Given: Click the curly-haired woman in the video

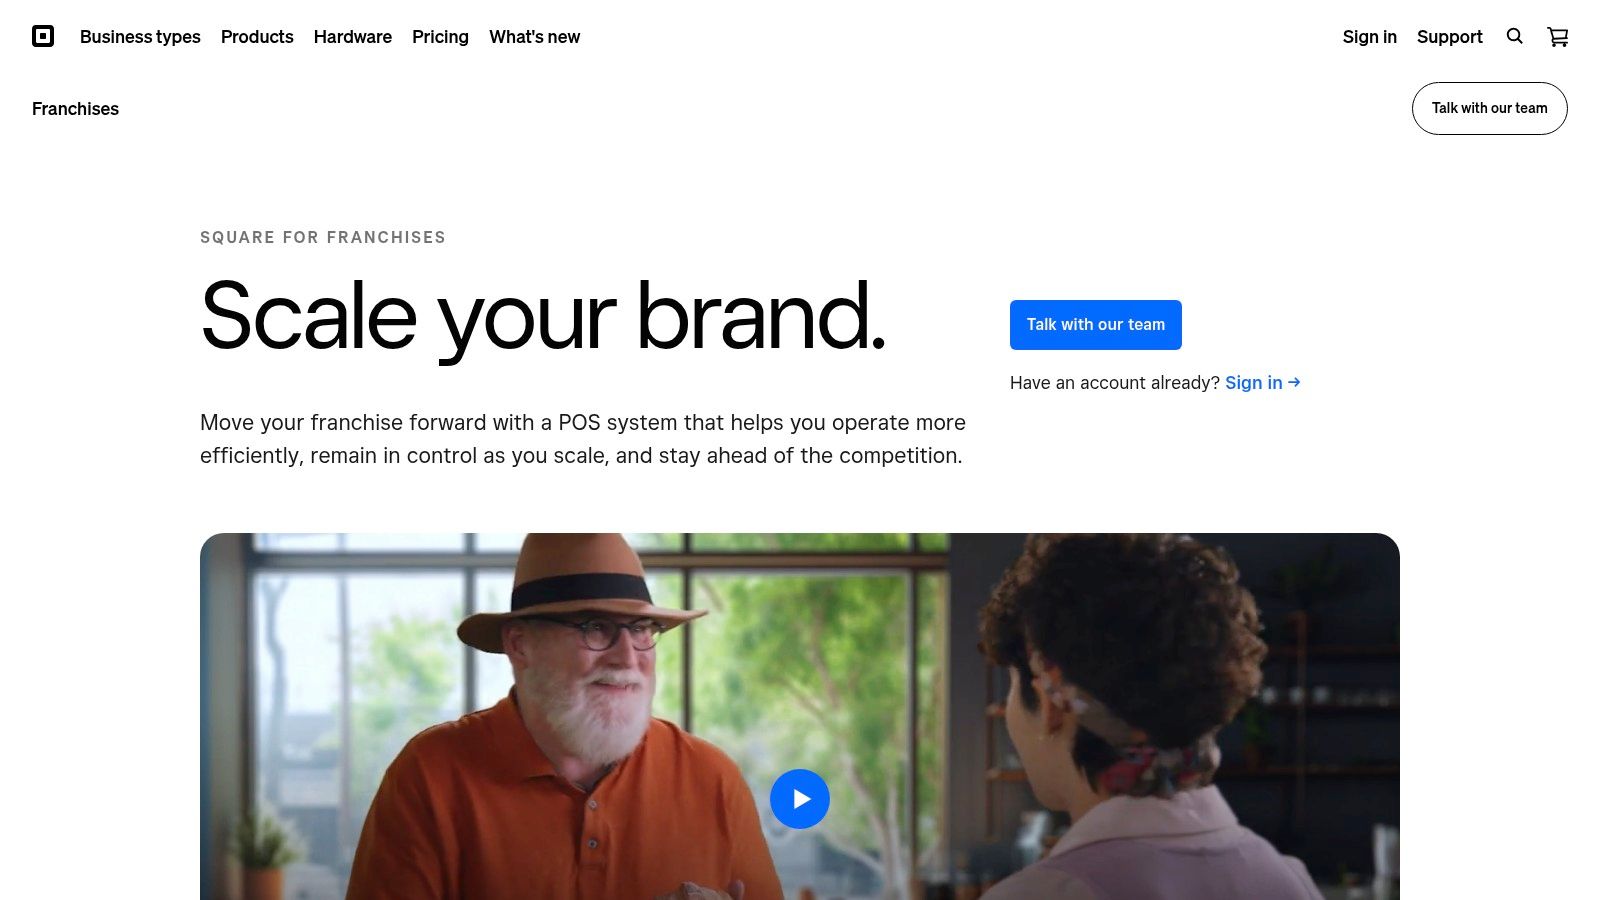Looking at the screenshot, I should coord(1130,720).
